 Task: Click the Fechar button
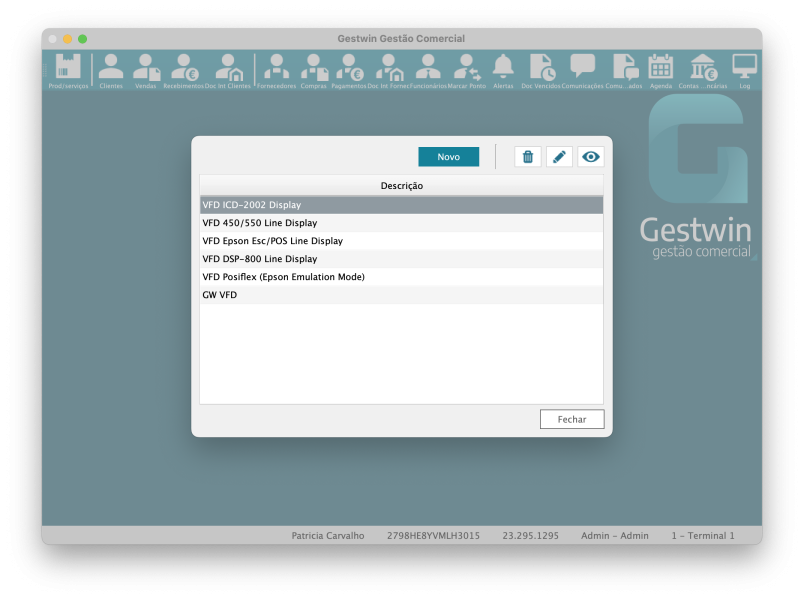click(x=572, y=419)
